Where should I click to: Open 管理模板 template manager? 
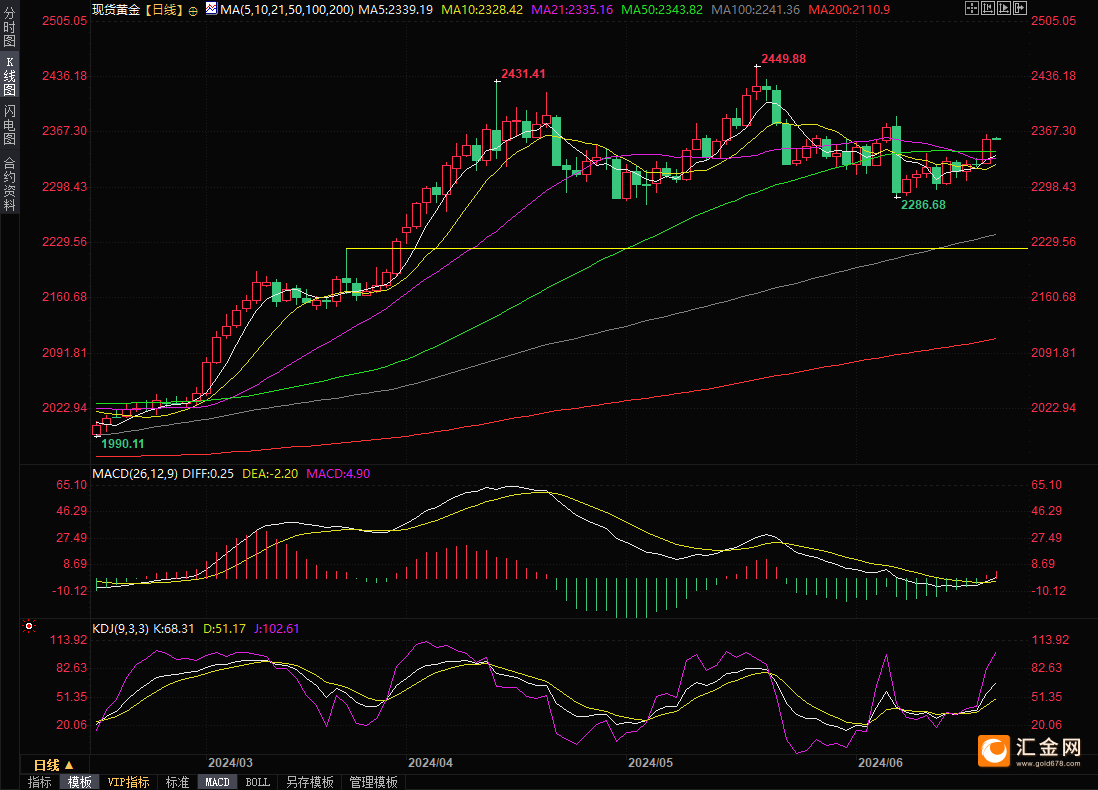(x=373, y=782)
